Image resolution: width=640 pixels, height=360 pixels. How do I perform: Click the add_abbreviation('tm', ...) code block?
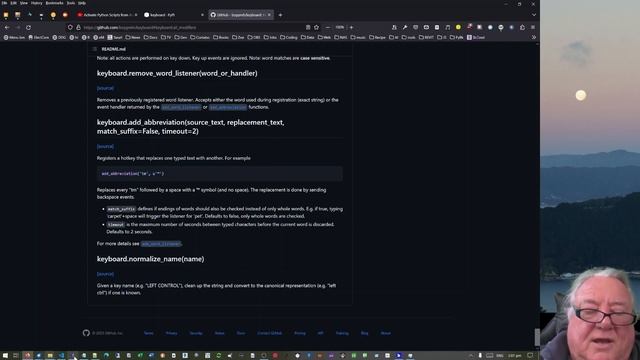coord(220,173)
